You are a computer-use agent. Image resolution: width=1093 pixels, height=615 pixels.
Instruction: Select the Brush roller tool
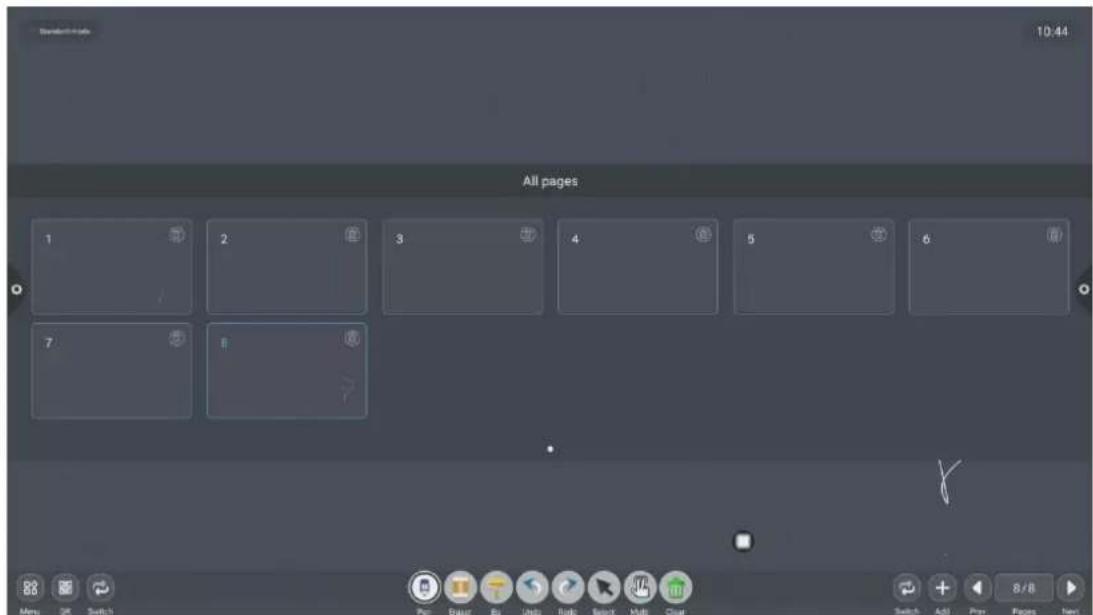click(x=496, y=587)
